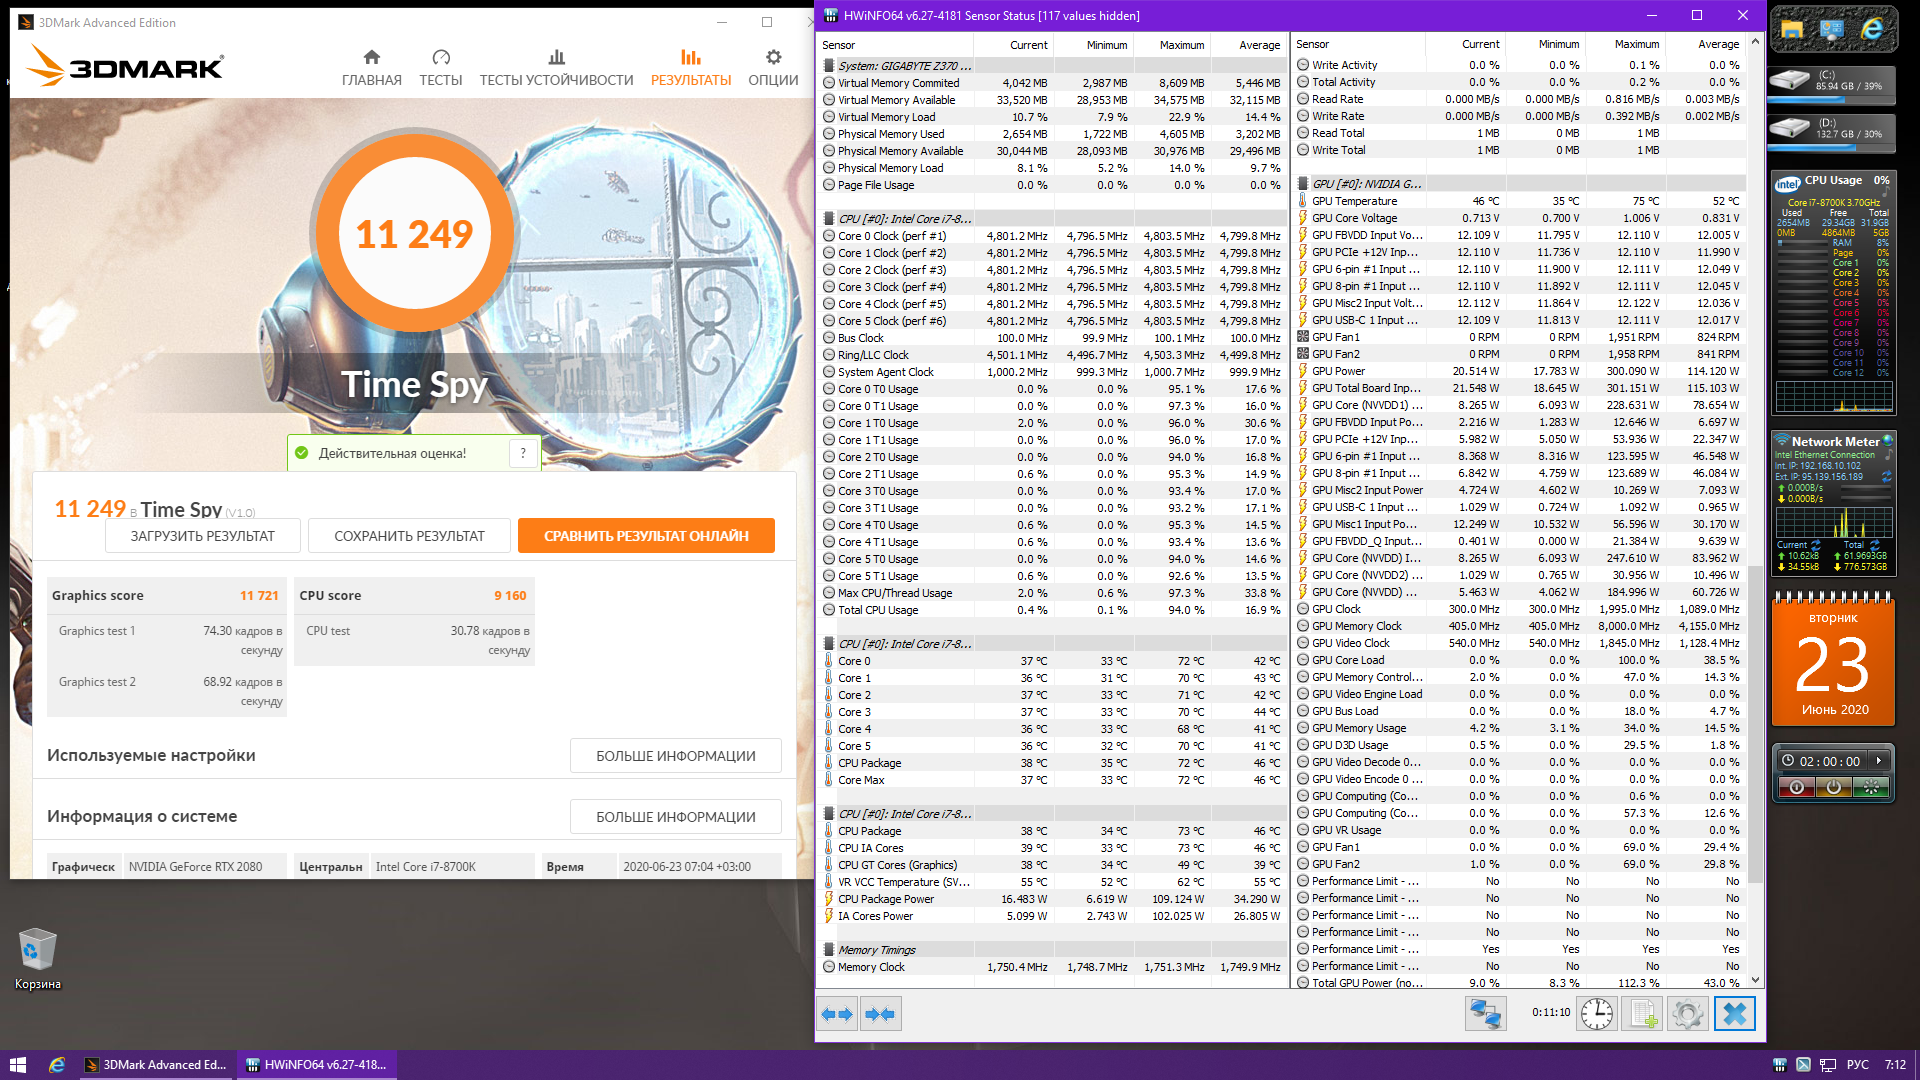Click the yellow power button on timer gadget
This screenshot has width=1920, height=1080.
tap(1833, 788)
